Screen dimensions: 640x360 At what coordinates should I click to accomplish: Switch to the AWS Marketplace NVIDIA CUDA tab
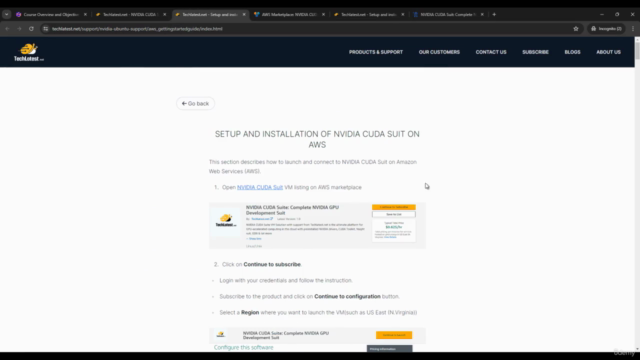(289, 14)
